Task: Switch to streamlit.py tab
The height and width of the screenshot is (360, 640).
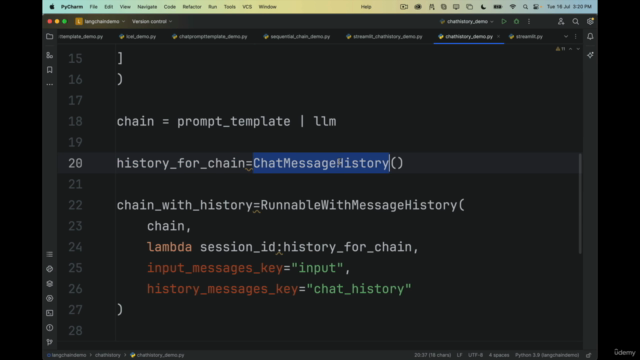Action: (526, 36)
